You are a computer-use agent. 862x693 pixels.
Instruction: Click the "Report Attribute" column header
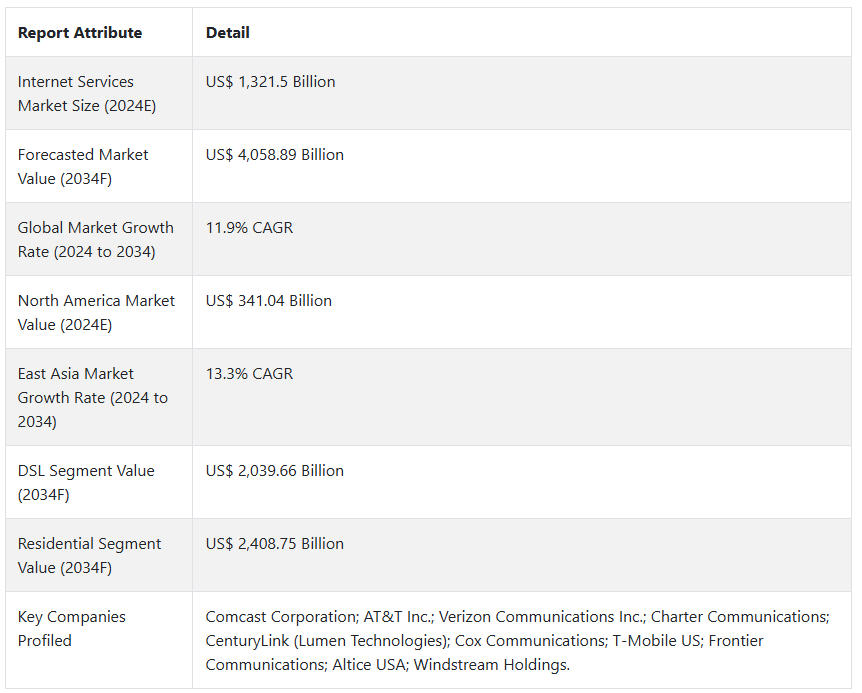click(80, 33)
